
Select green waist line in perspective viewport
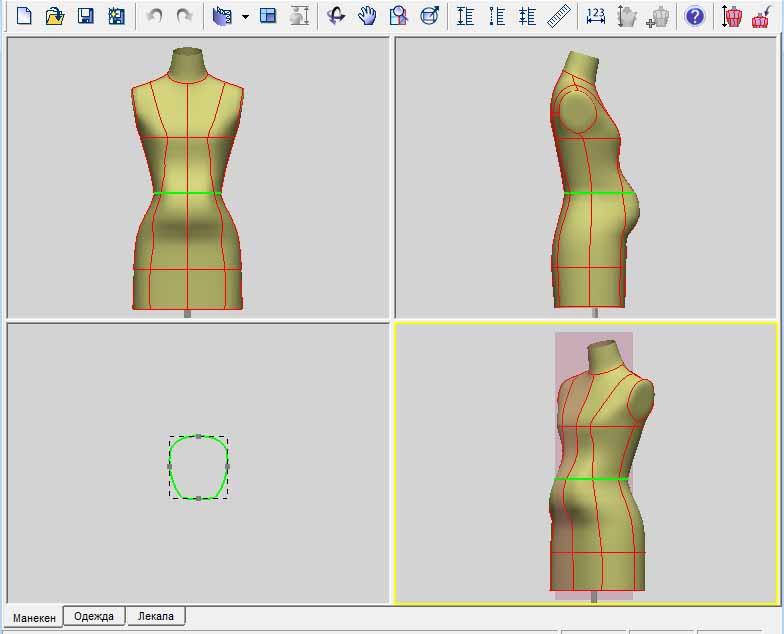point(591,479)
